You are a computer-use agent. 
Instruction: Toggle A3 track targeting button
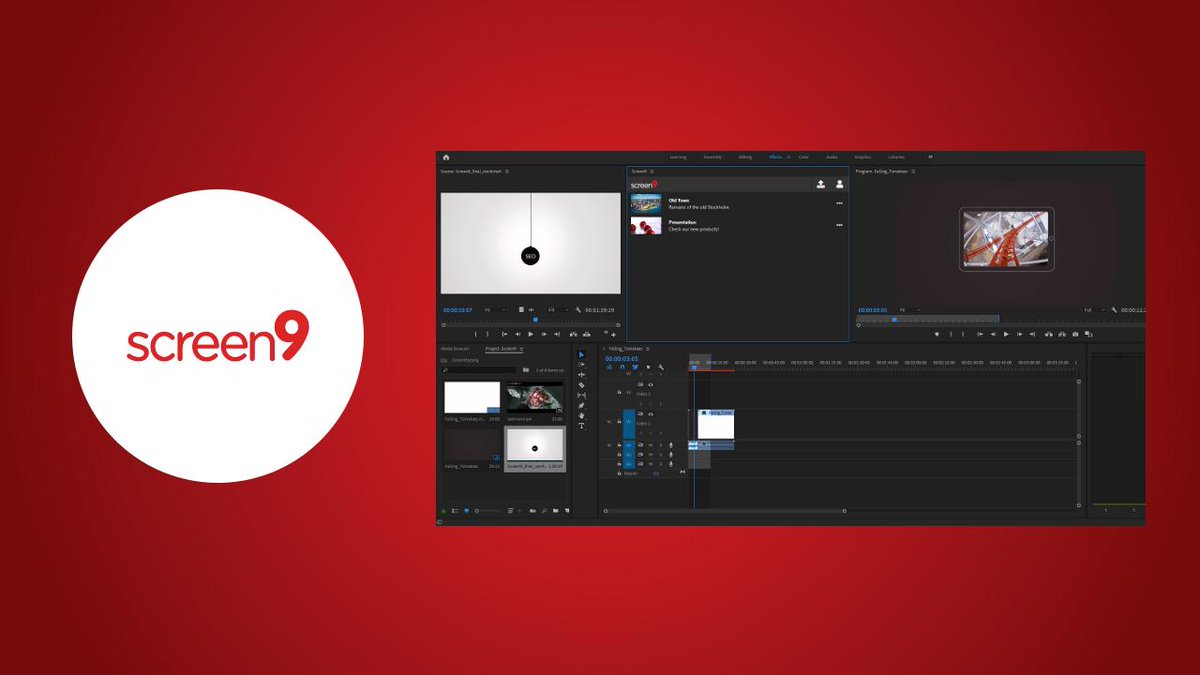tap(629, 464)
